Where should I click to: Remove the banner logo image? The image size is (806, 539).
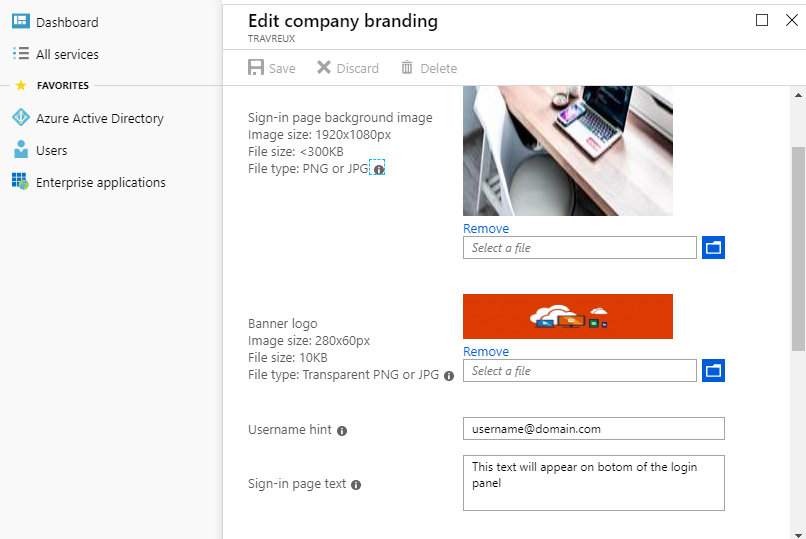point(486,352)
